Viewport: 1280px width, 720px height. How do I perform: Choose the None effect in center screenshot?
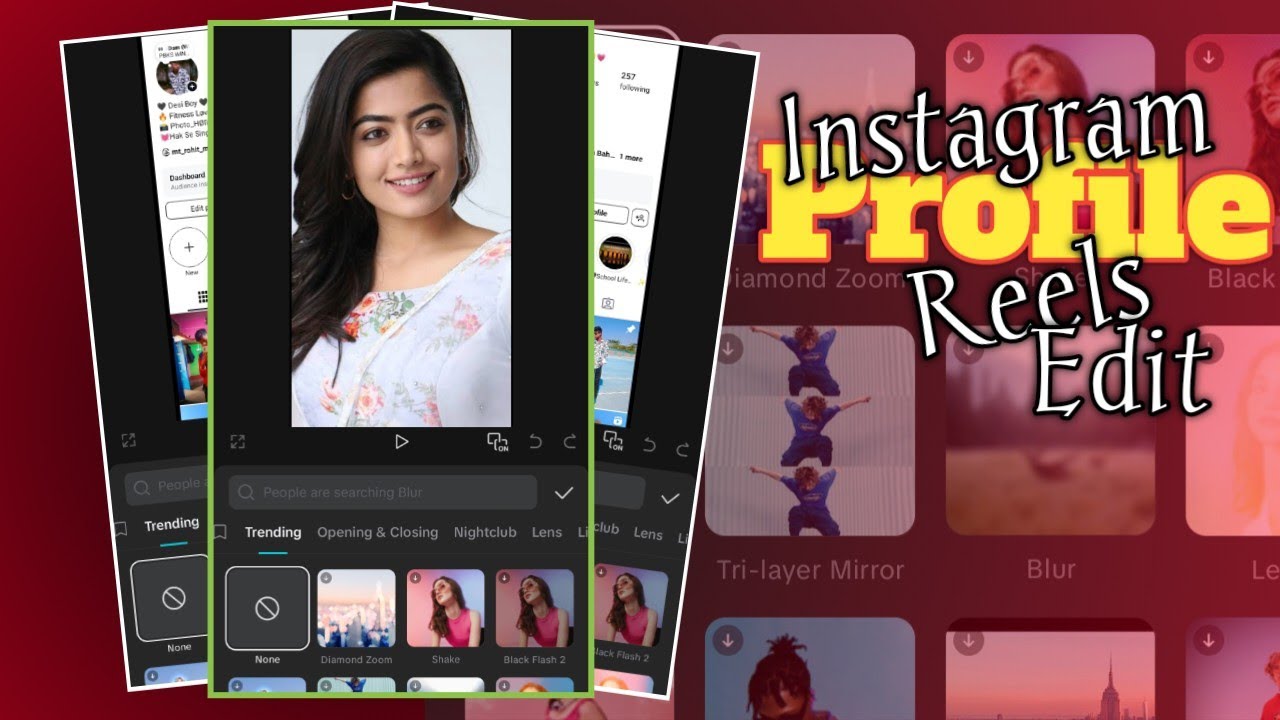pos(267,608)
